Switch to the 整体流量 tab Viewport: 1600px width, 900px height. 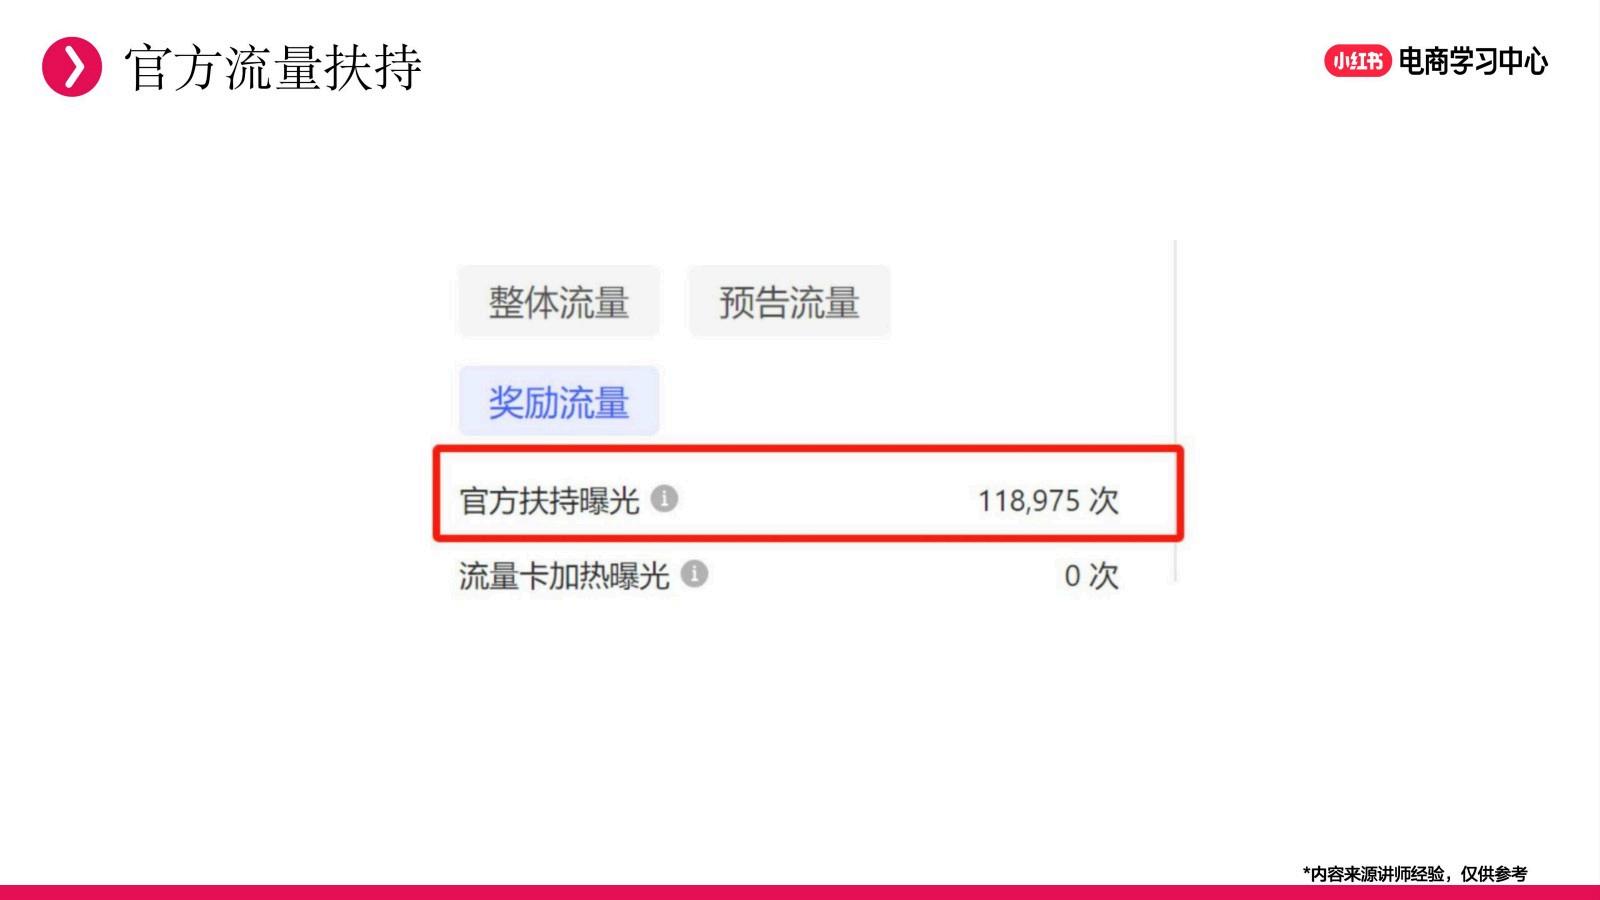(x=559, y=302)
